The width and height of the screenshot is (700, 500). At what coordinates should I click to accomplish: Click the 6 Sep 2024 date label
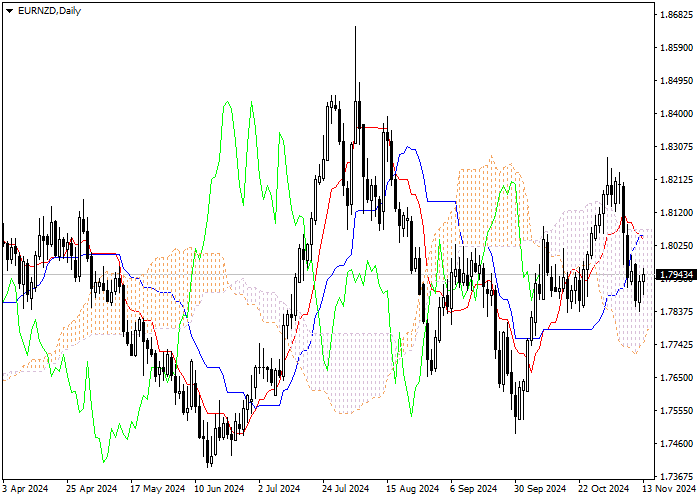474,489
